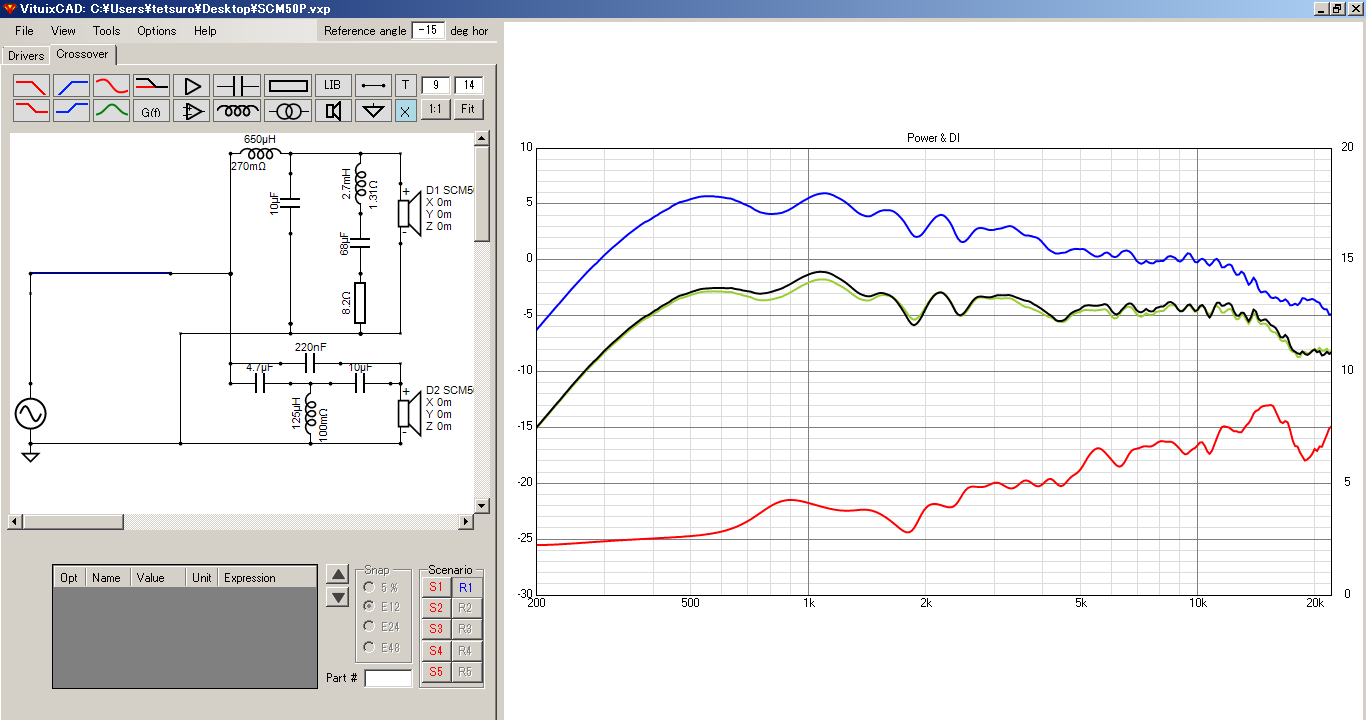This screenshot has width=1366, height=720.
Task: Activate scenario S2
Action: (436, 608)
